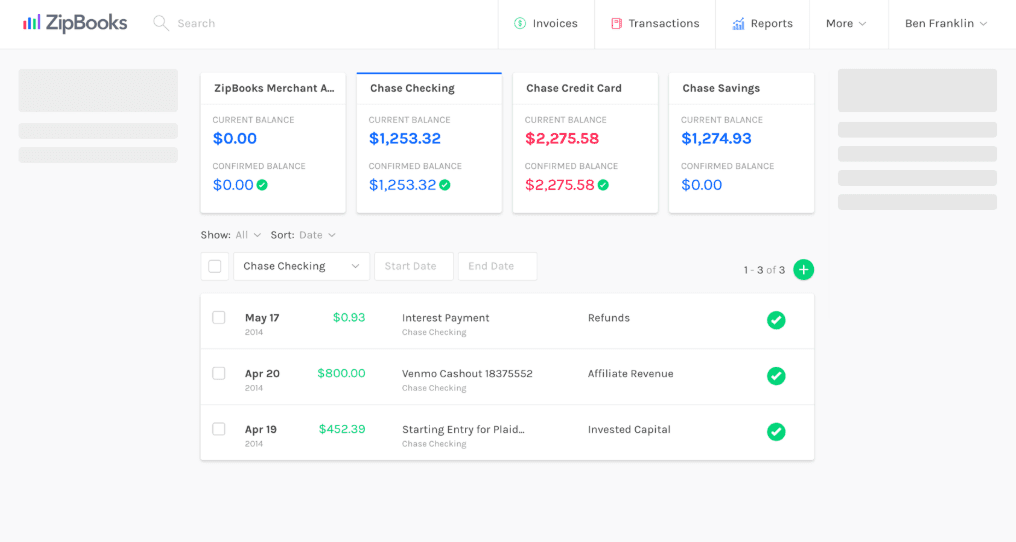Screen dimensions: 1016x542
Task: Check the May 17 Interest Payment row
Action: (219, 318)
